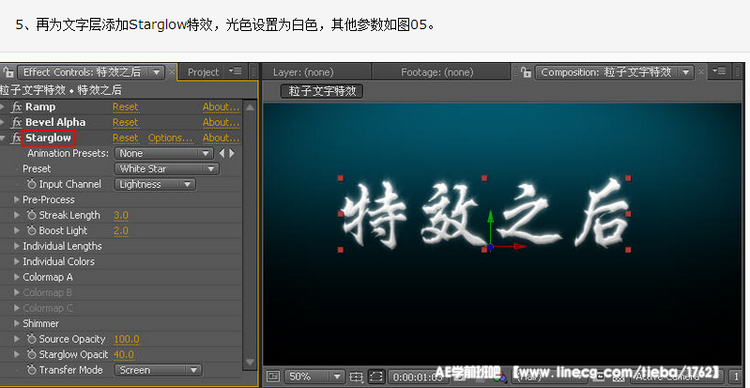Open the Footage (none) tab
Image resolution: width=750 pixels, height=388 pixels.
click(437, 72)
